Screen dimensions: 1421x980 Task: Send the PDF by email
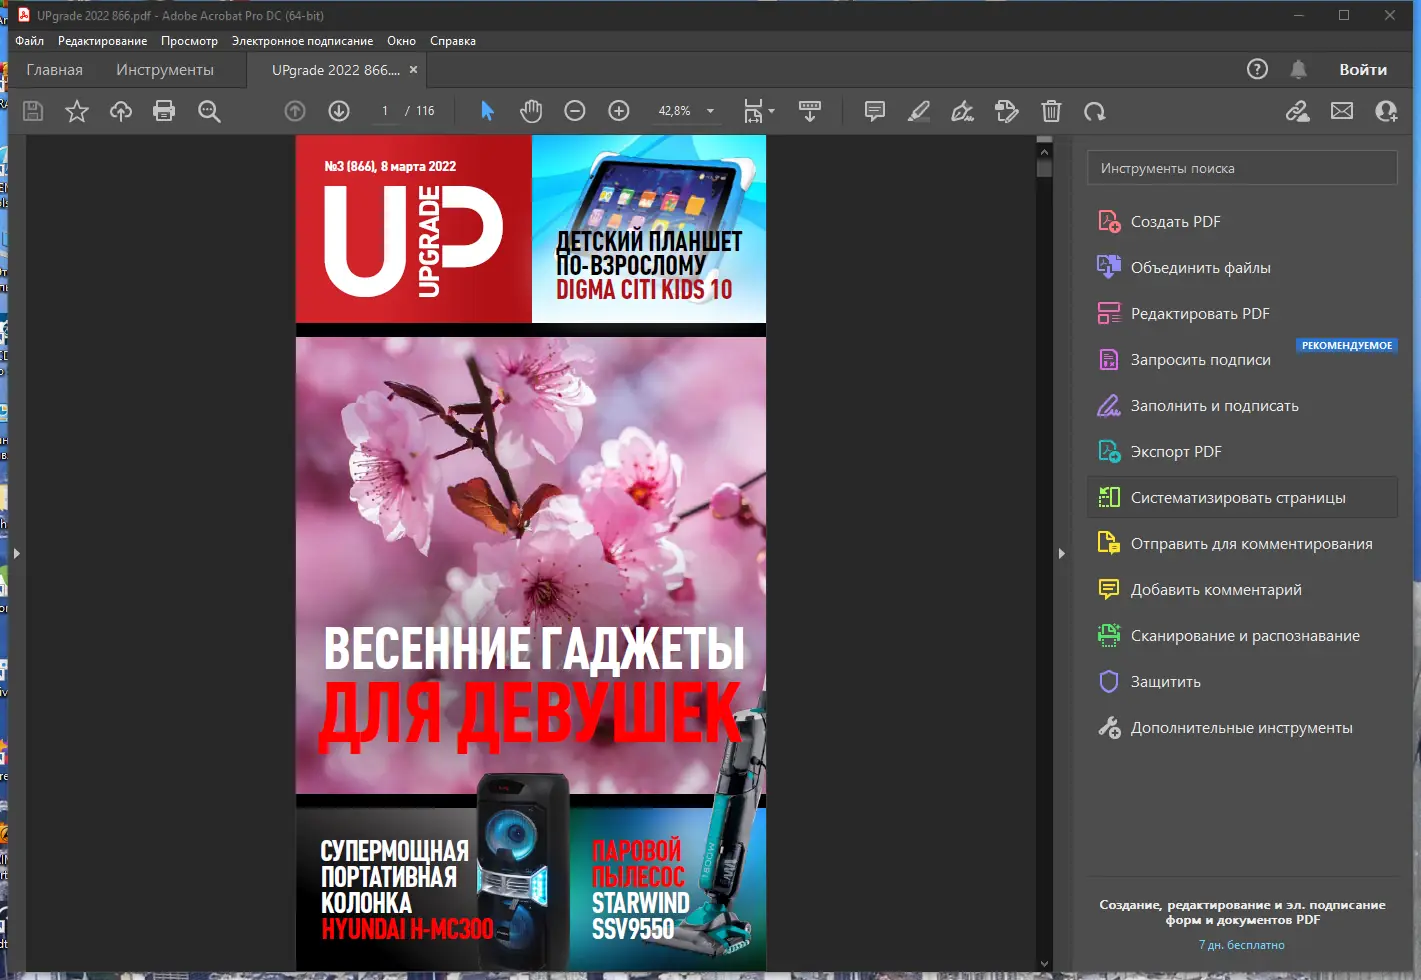click(x=1342, y=111)
